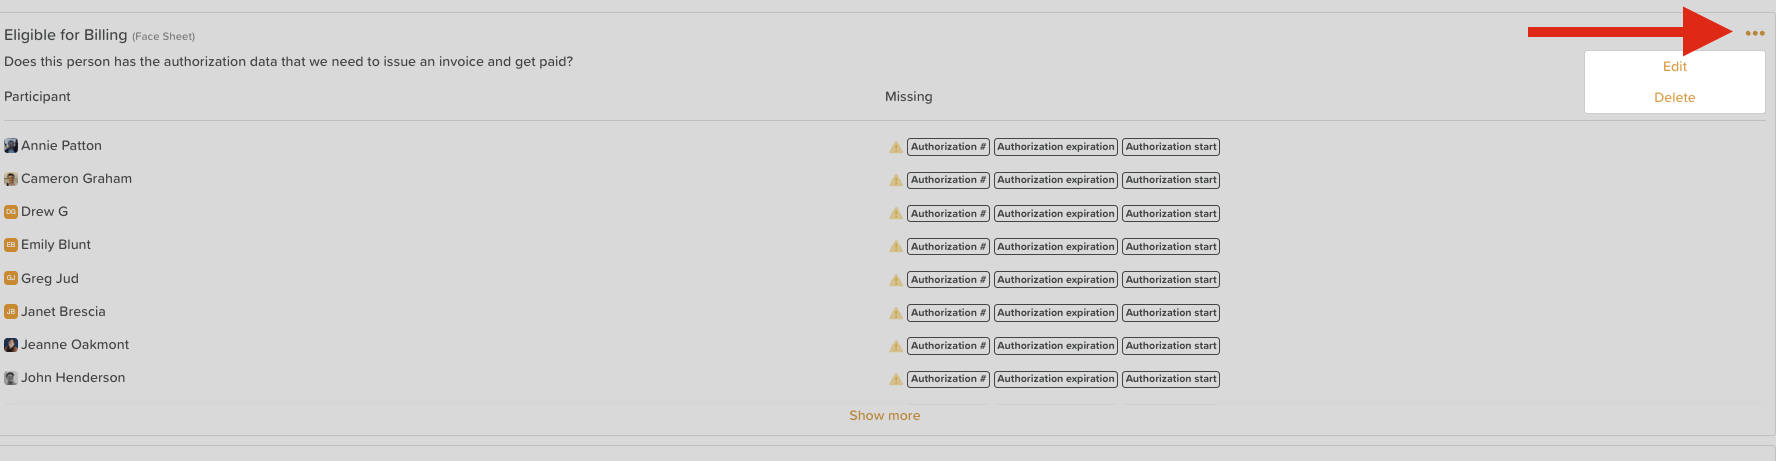The width and height of the screenshot is (1776, 461).
Task: Click warning triangle in Greg Jud's row
Action: coord(896,280)
